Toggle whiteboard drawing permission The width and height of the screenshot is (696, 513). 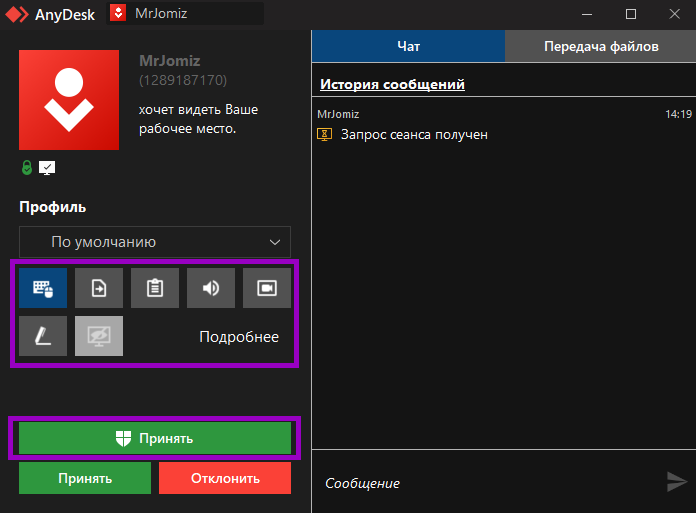tap(43, 336)
